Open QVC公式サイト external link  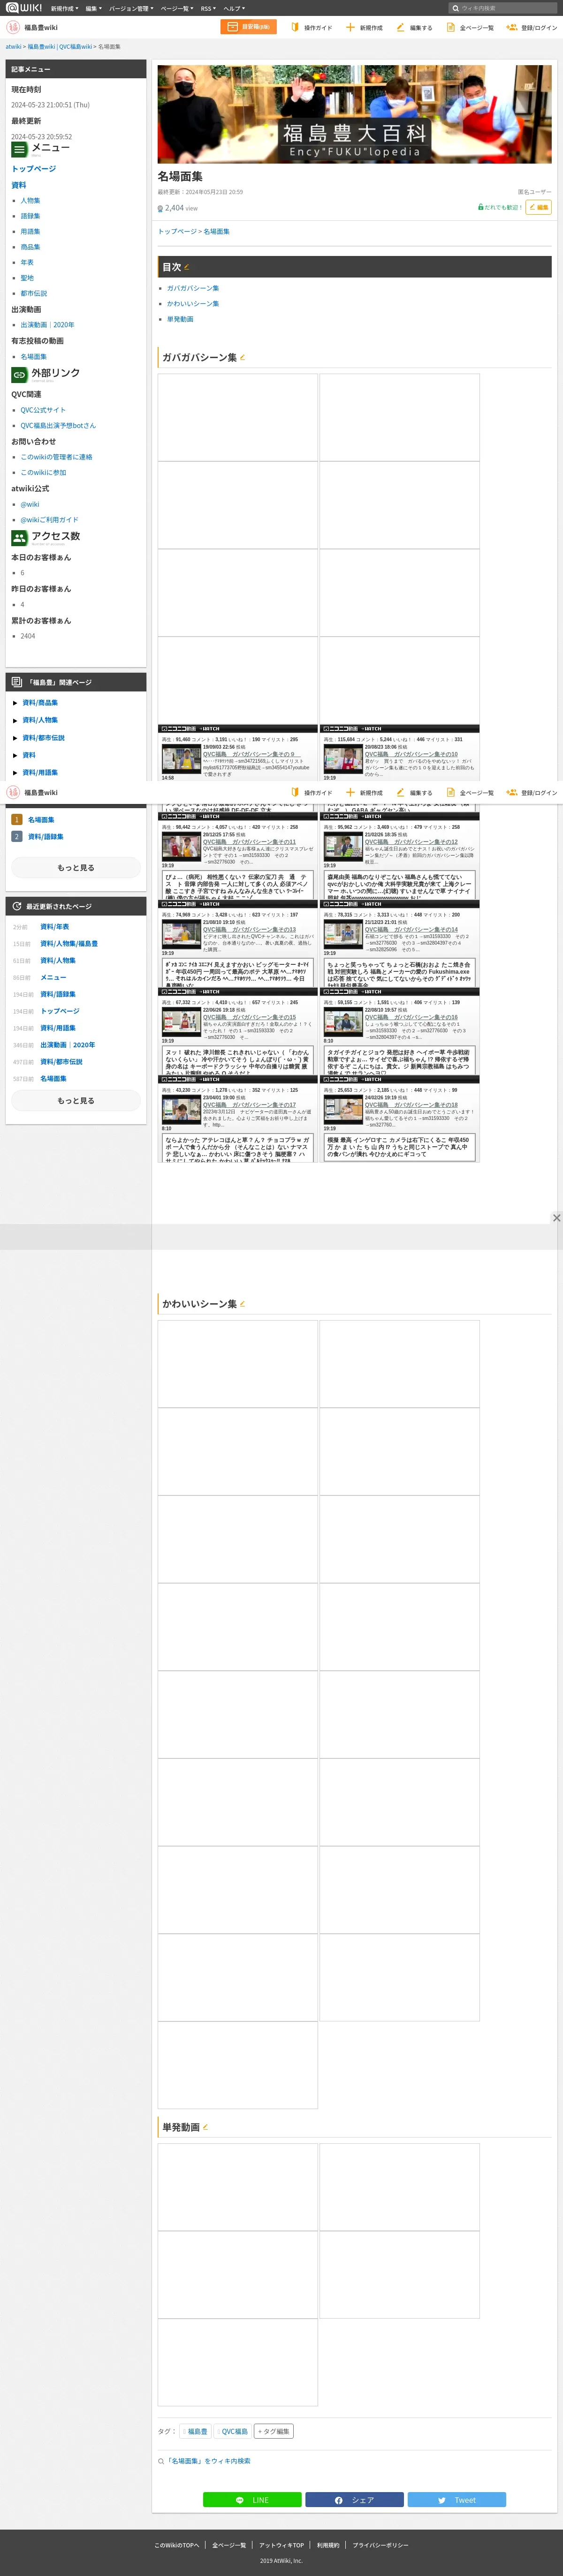click(43, 410)
